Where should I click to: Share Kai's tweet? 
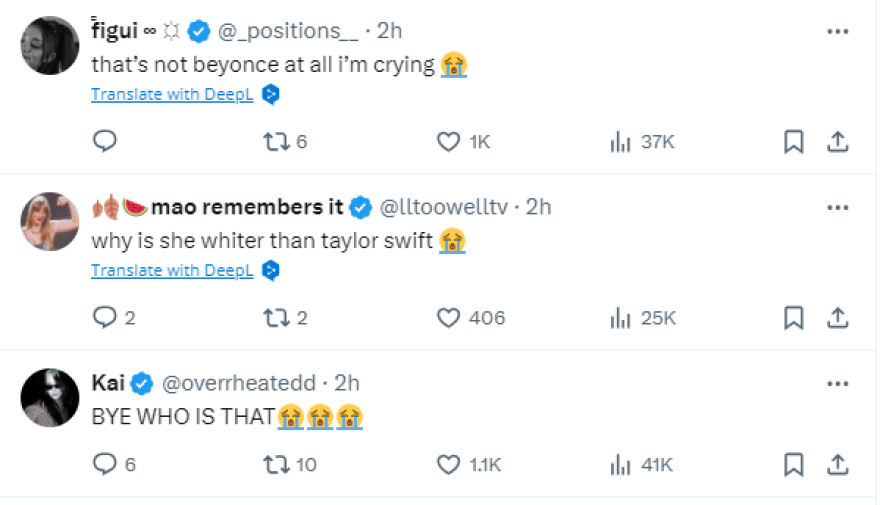[838, 464]
